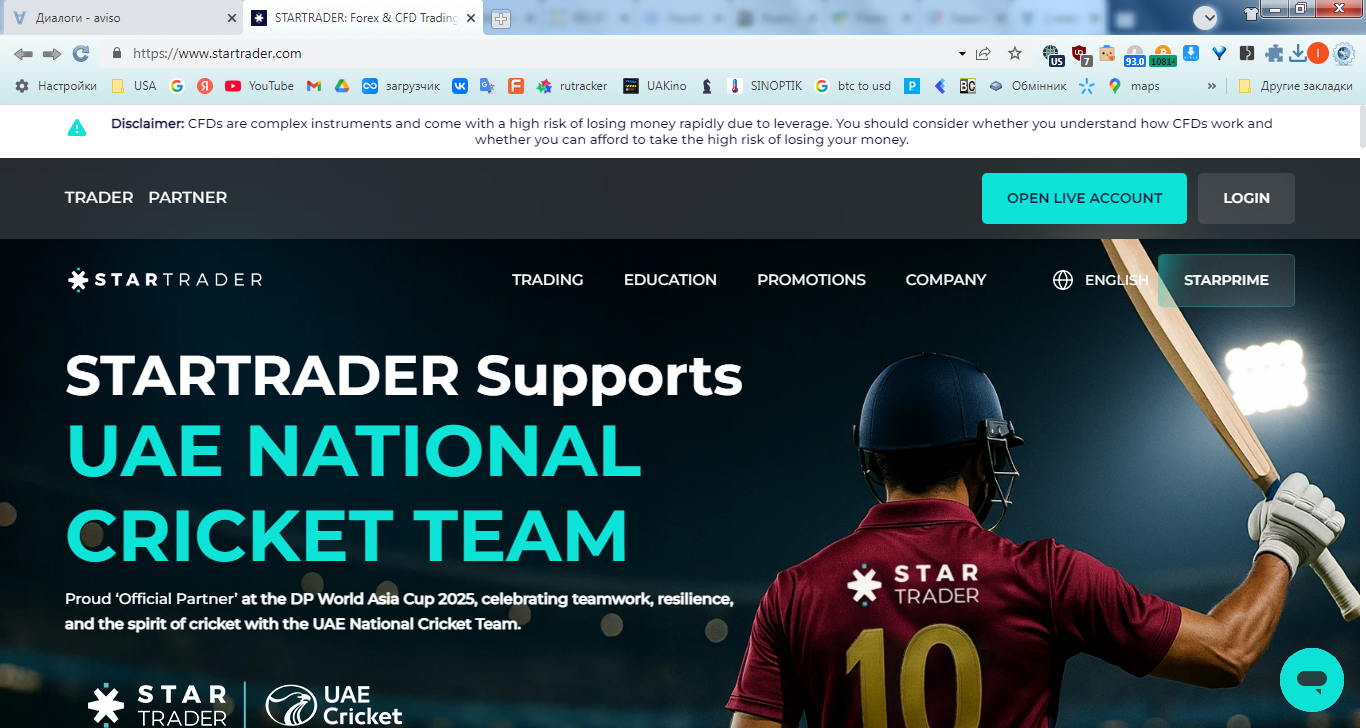This screenshot has height=728, width=1366.
Task: Open the Gmail bookmark icon
Action: [313, 86]
